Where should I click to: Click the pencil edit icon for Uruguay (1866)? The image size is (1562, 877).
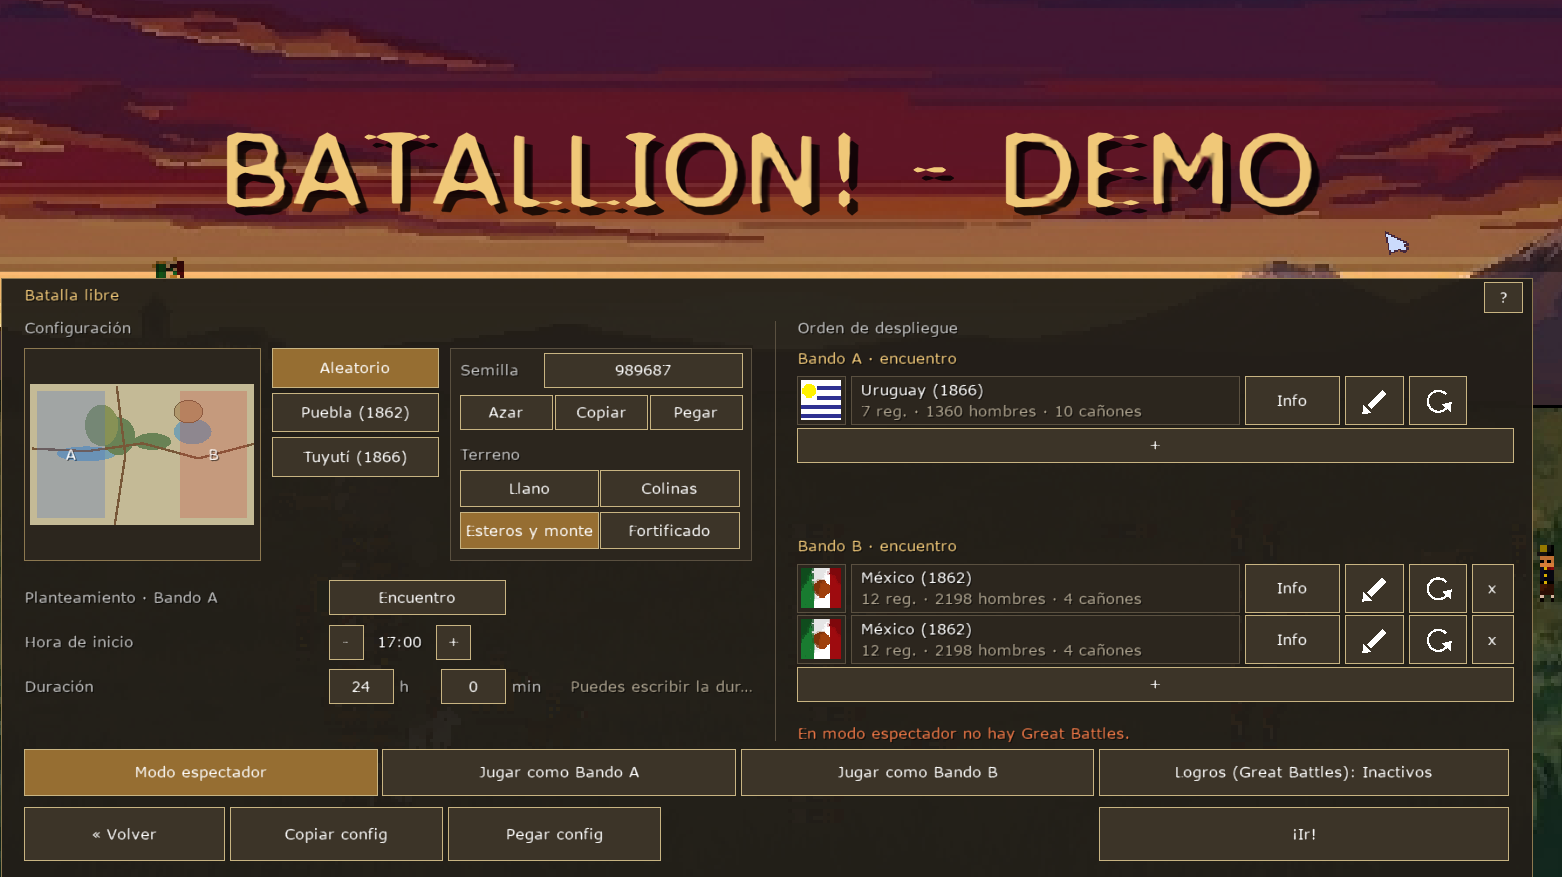coord(1374,401)
